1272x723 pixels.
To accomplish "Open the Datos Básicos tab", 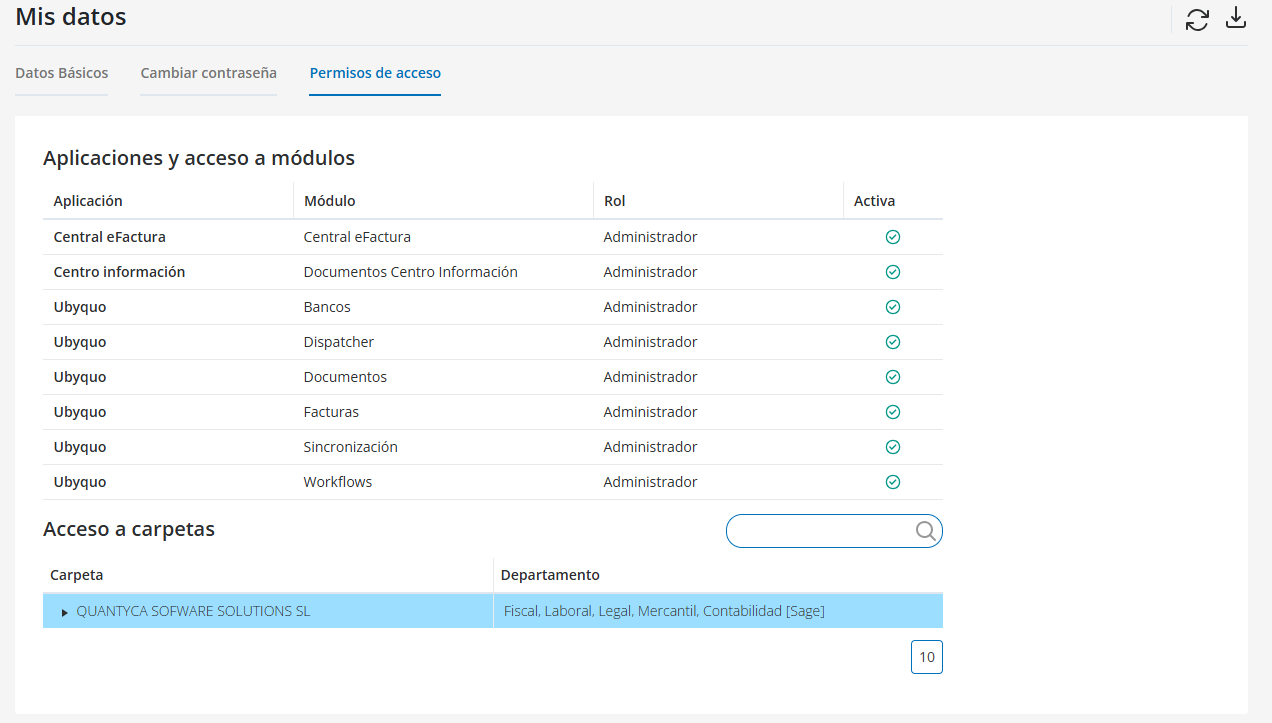I will (x=62, y=73).
